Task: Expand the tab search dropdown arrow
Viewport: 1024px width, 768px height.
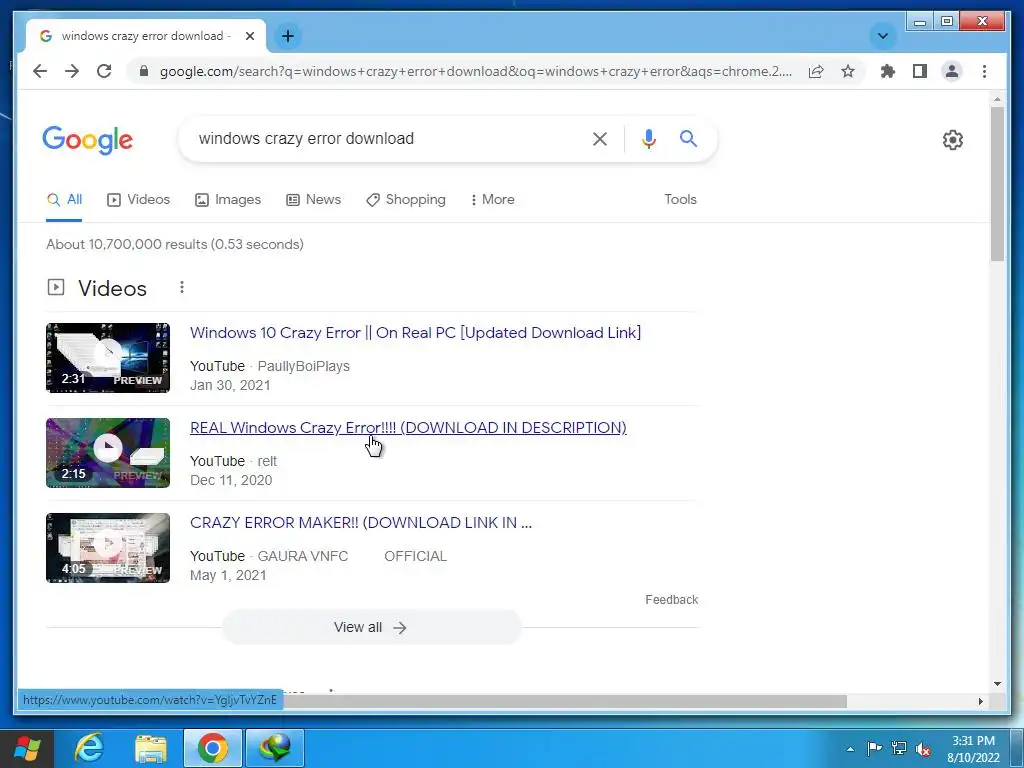Action: 882,36
